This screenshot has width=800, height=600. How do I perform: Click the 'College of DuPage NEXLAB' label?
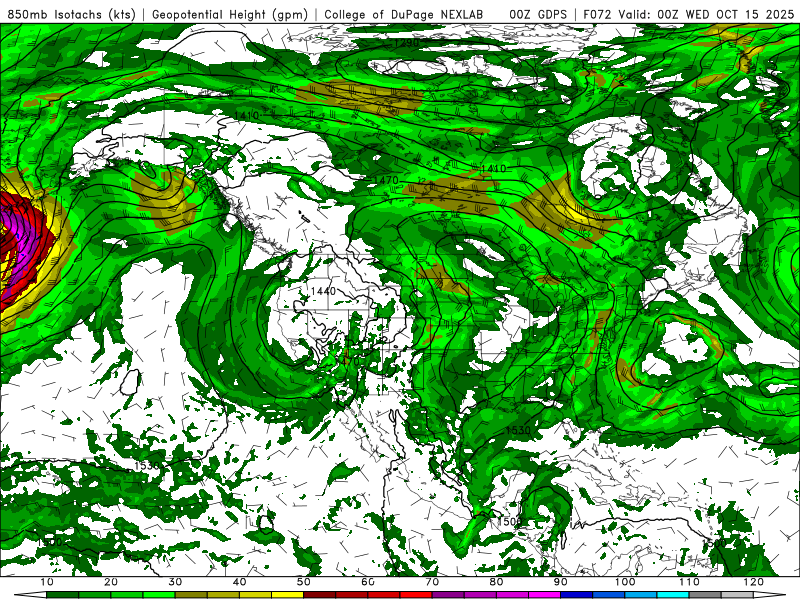click(x=404, y=14)
